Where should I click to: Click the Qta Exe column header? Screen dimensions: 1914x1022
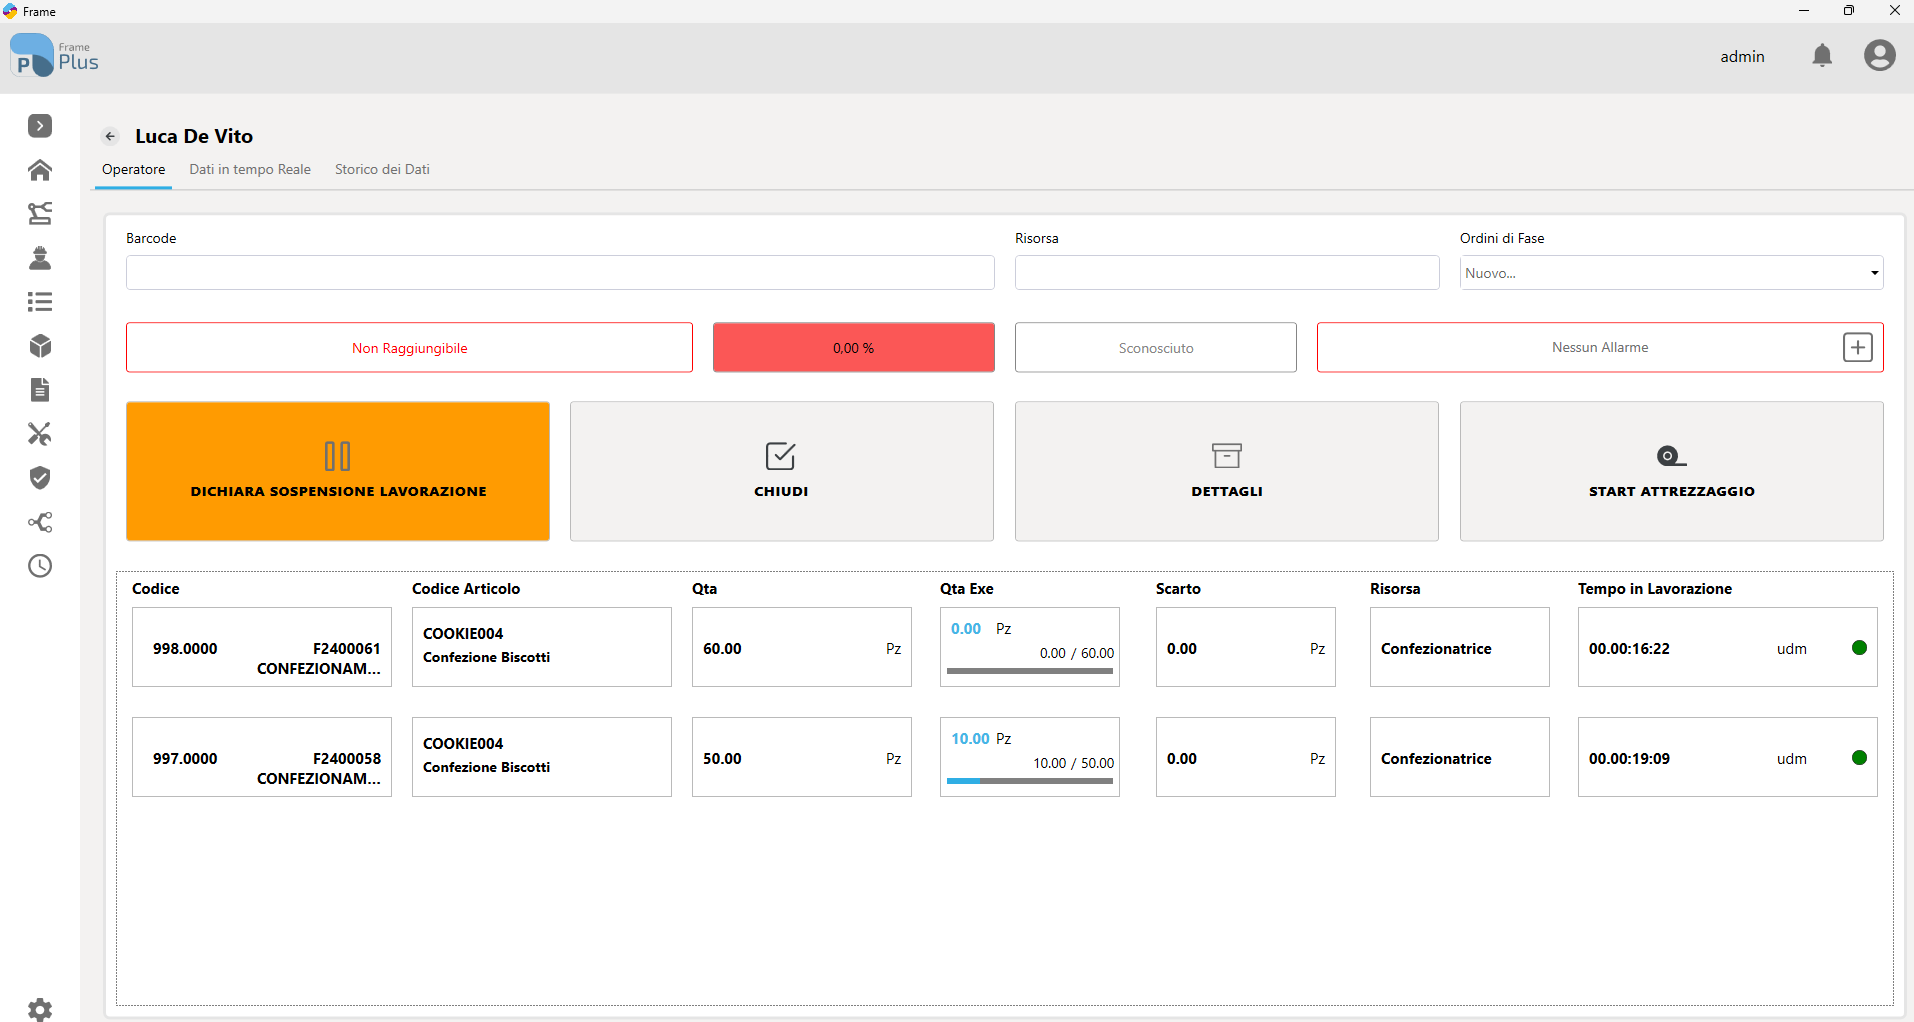tap(966, 589)
